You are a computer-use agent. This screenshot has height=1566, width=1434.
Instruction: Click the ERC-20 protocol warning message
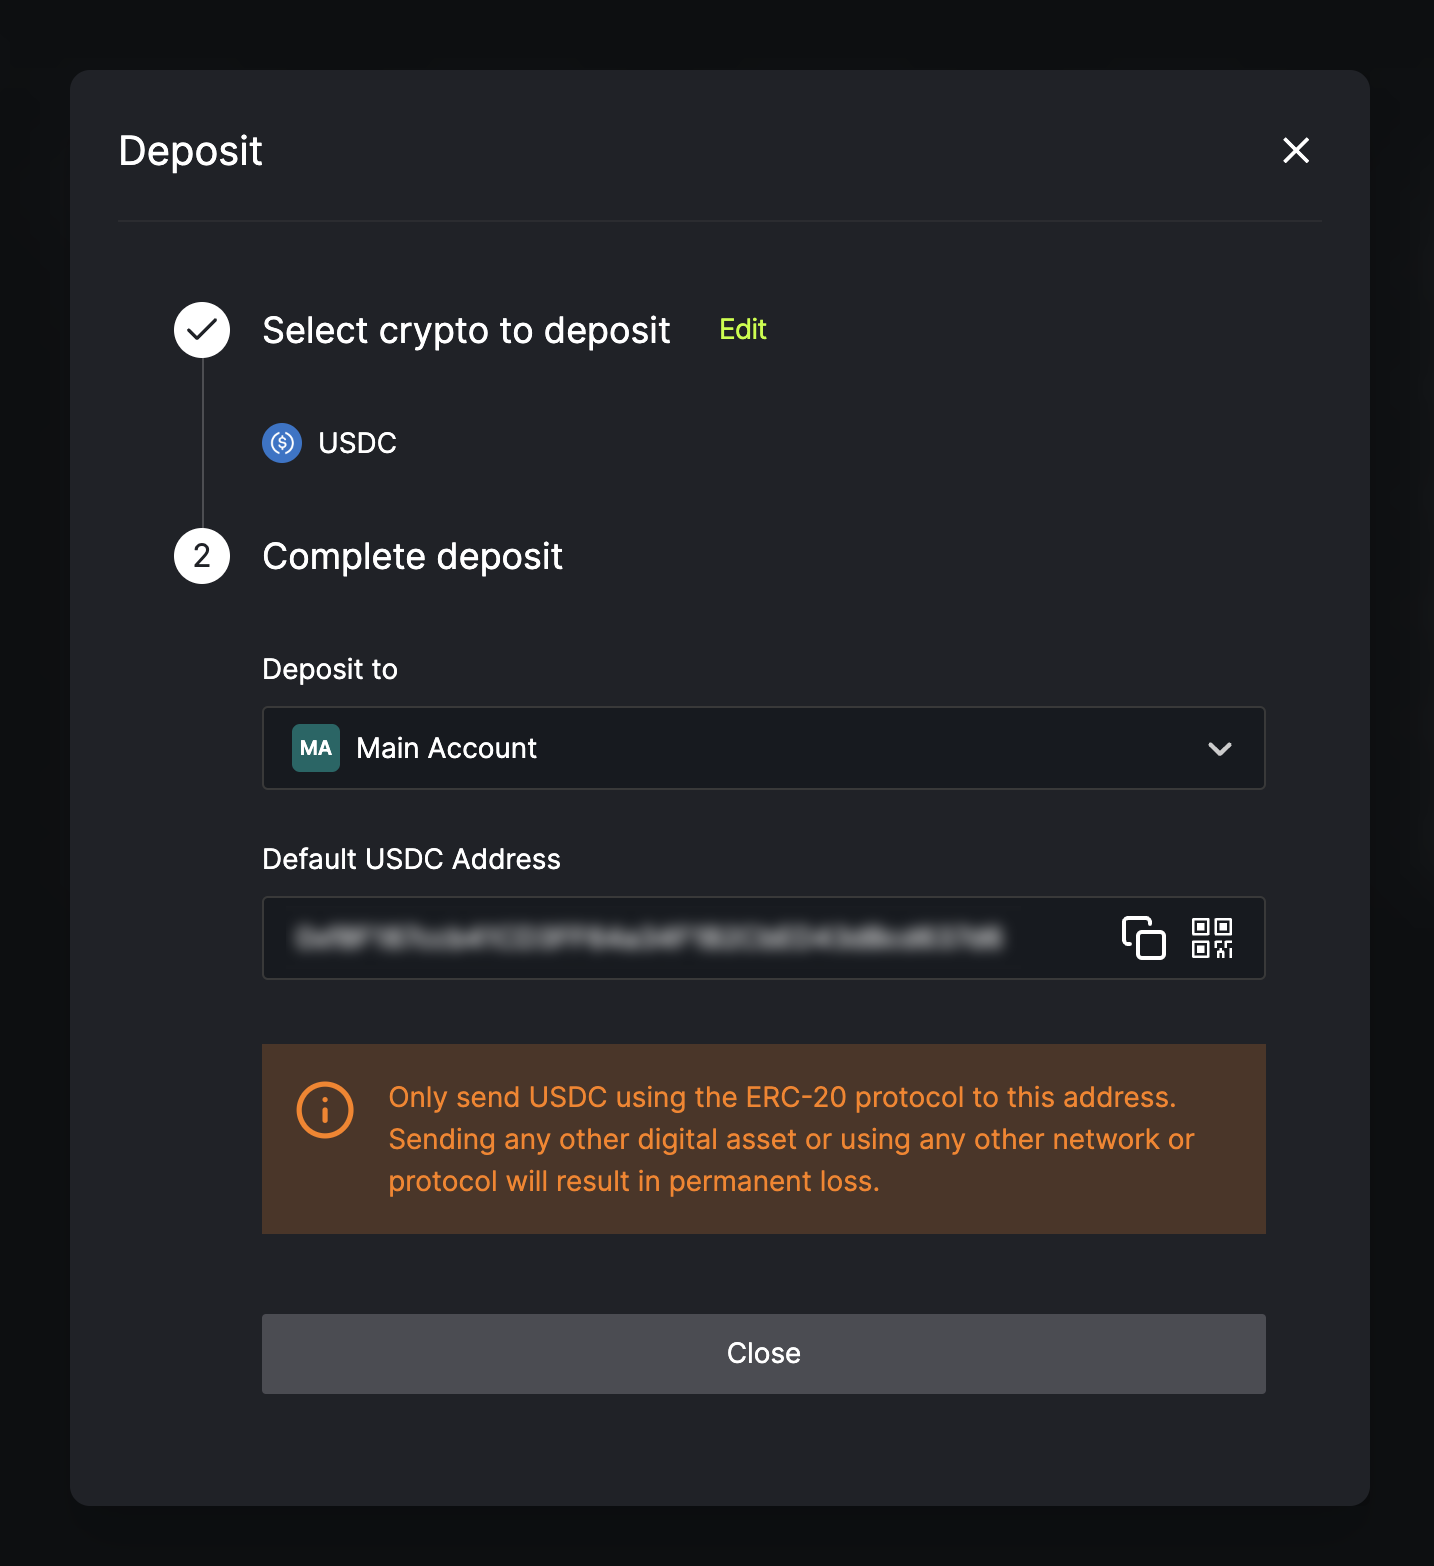(x=790, y=1139)
